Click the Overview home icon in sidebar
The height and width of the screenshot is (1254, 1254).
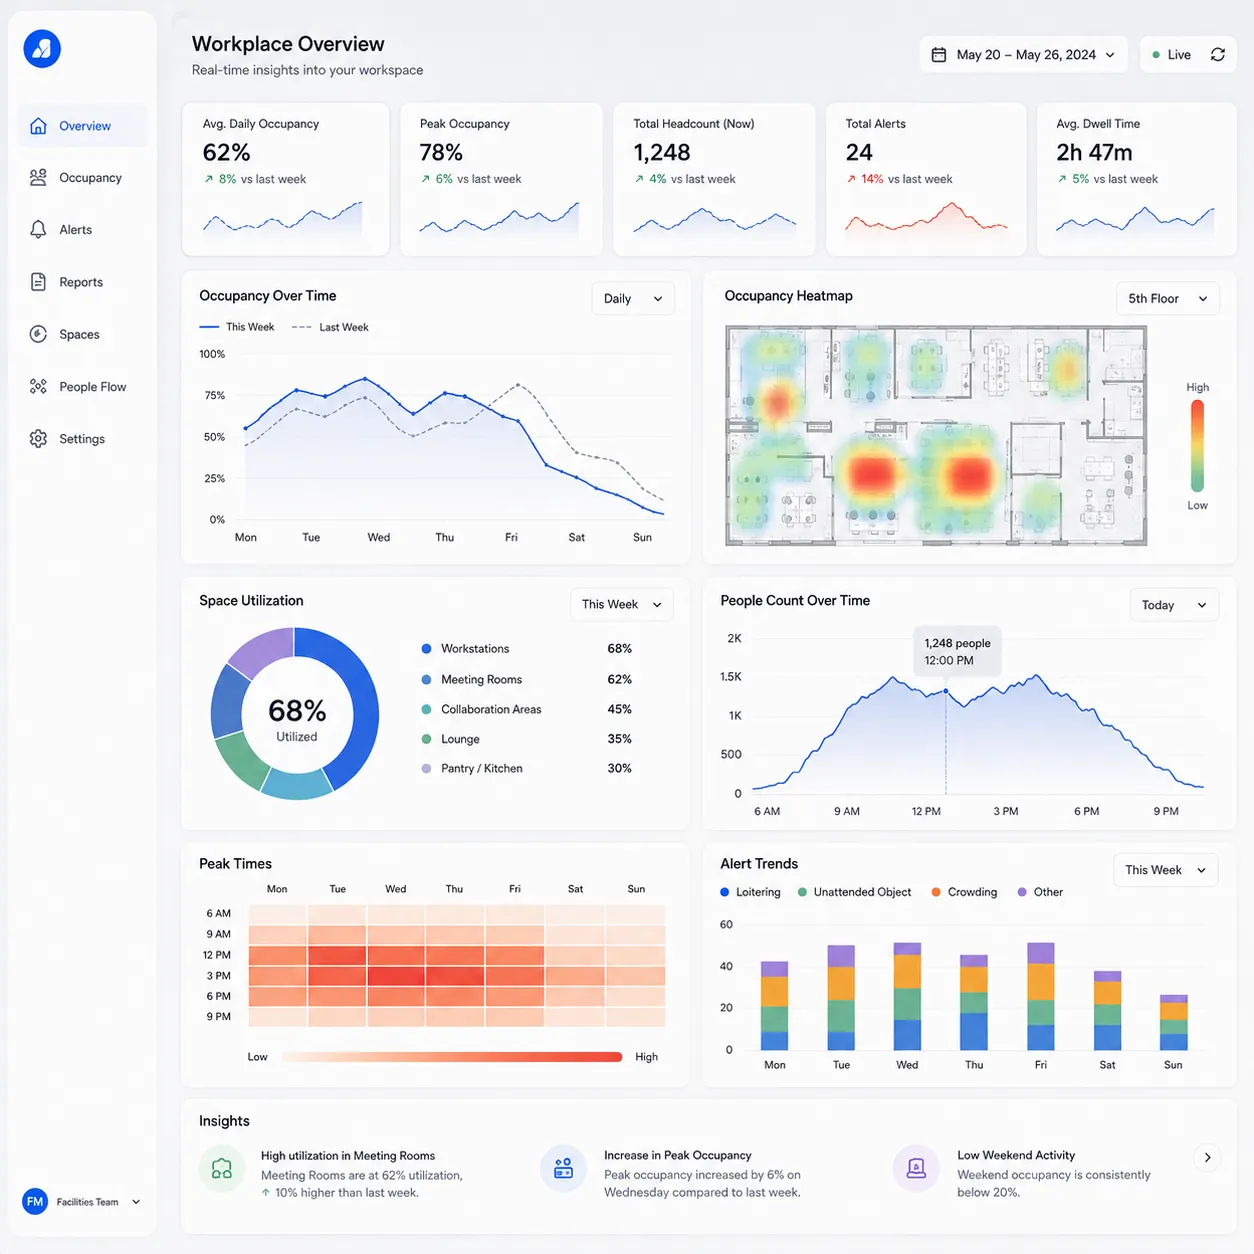(38, 126)
